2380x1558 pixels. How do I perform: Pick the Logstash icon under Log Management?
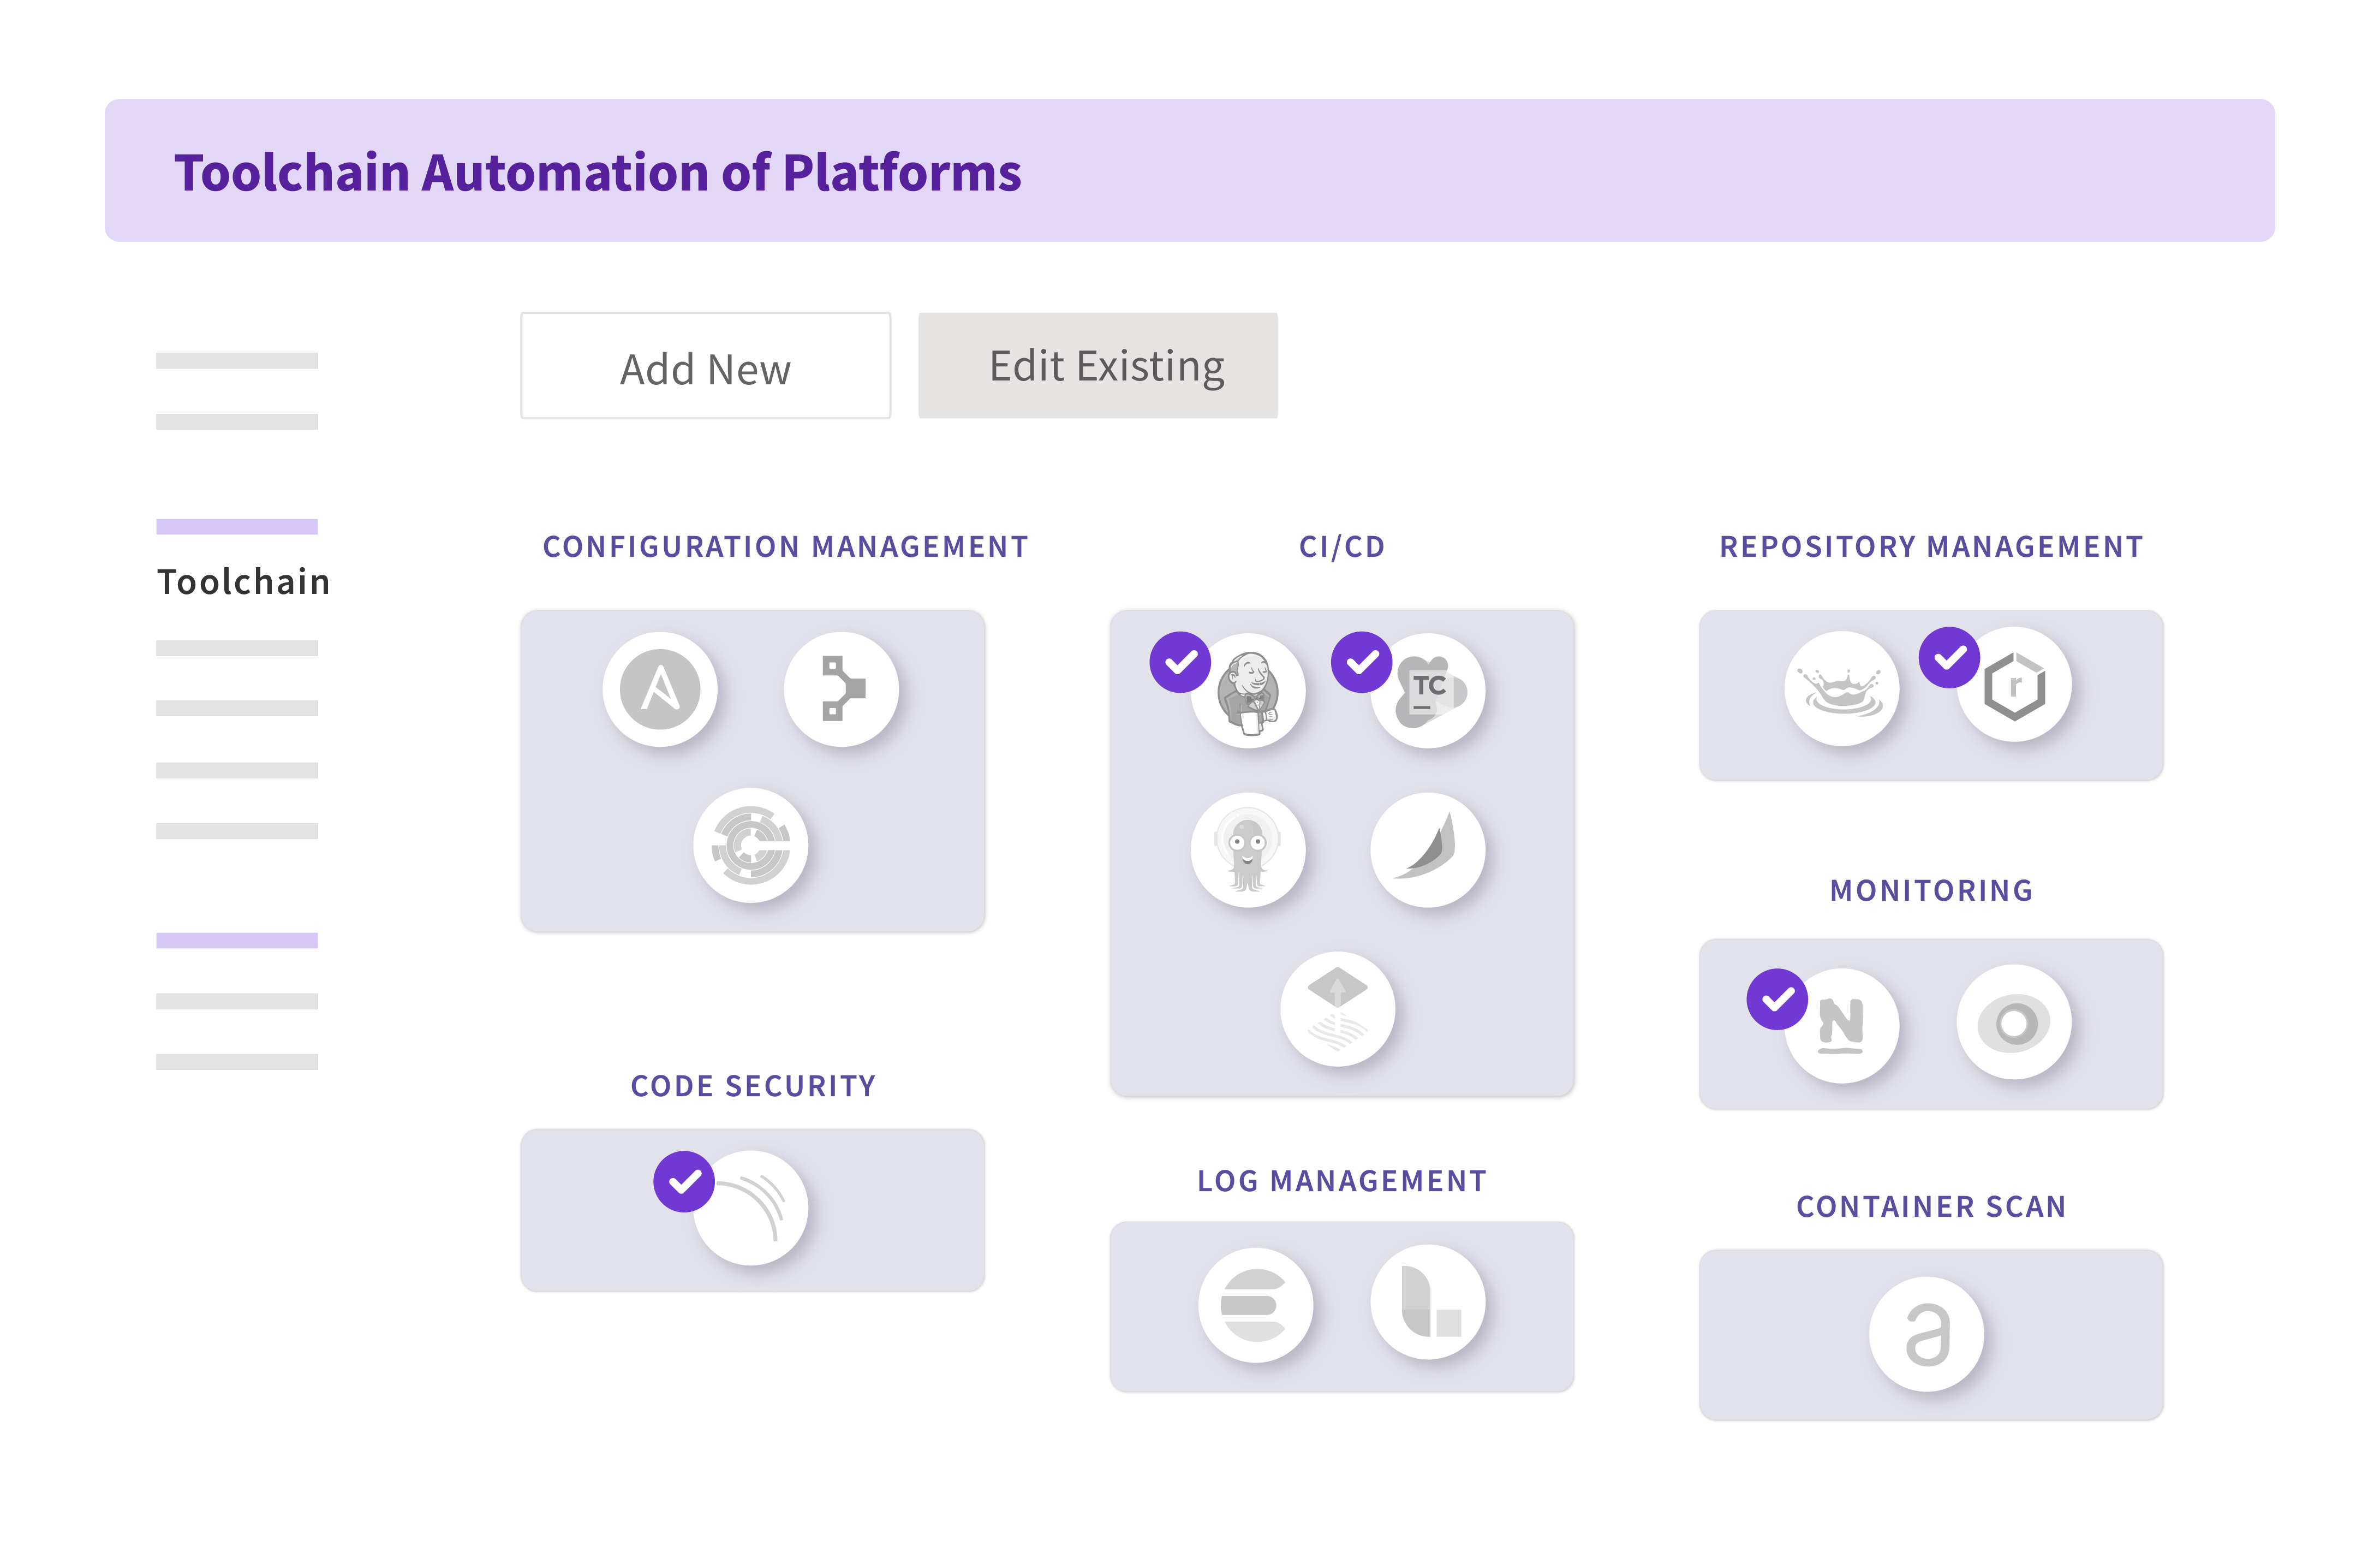coord(1428,1302)
